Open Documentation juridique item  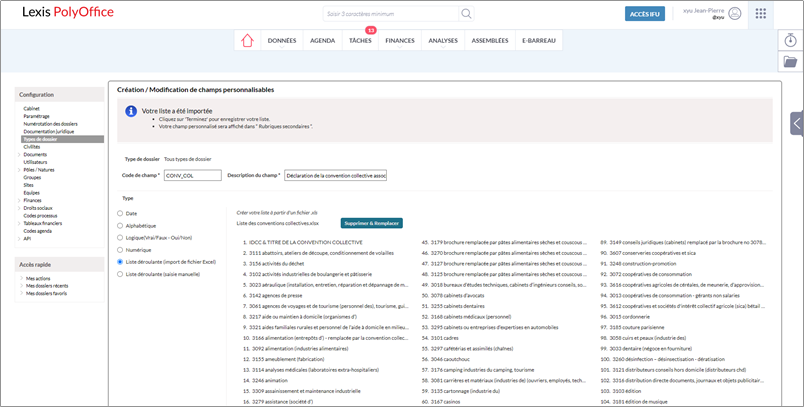(x=49, y=132)
